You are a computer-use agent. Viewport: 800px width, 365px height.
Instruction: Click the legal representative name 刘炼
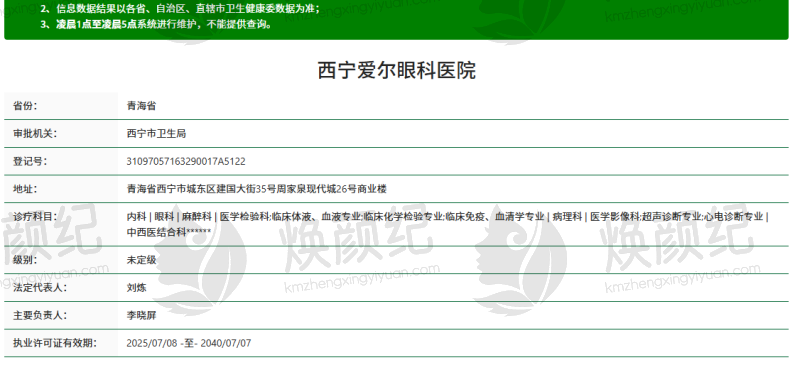click(136, 287)
